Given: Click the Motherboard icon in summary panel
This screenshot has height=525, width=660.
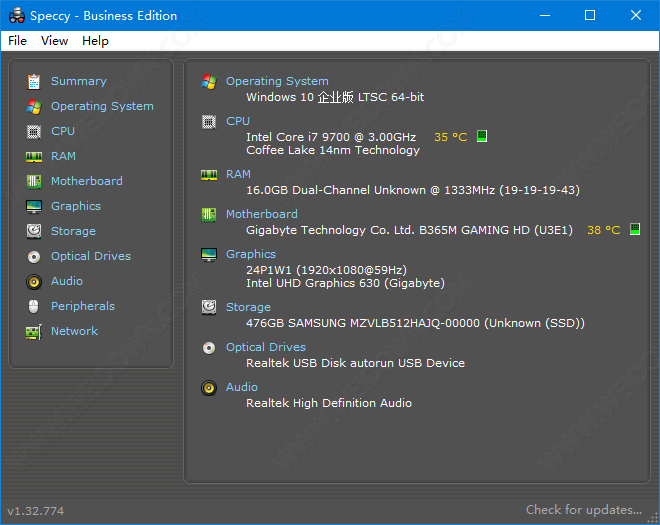Looking at the screenshot, I should point(209,215).
